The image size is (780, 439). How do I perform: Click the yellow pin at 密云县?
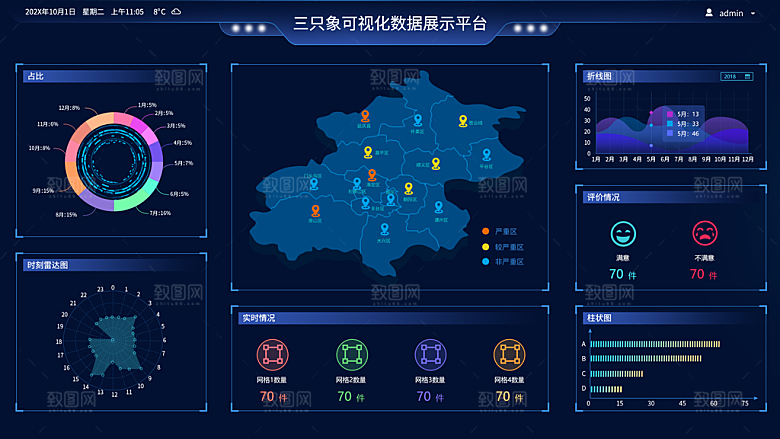point(463,121)
